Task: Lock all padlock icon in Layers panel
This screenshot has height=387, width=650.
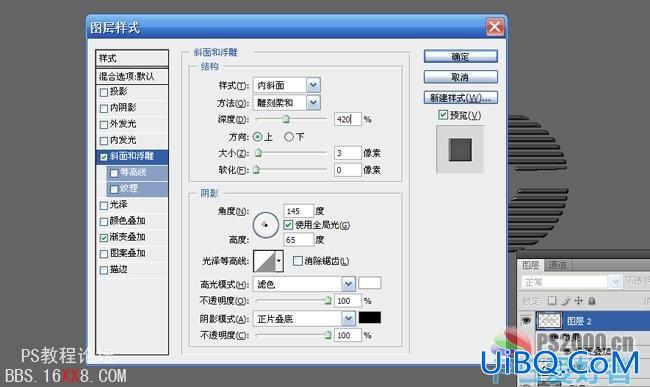Action: [592, 301]
